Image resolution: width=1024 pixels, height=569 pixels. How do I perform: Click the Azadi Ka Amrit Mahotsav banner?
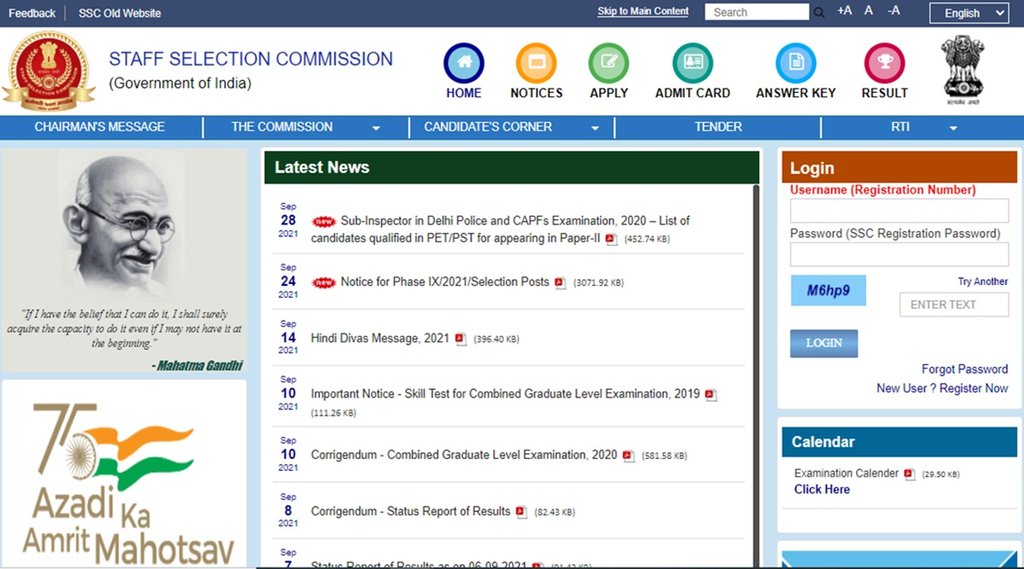tap(124, 476)
